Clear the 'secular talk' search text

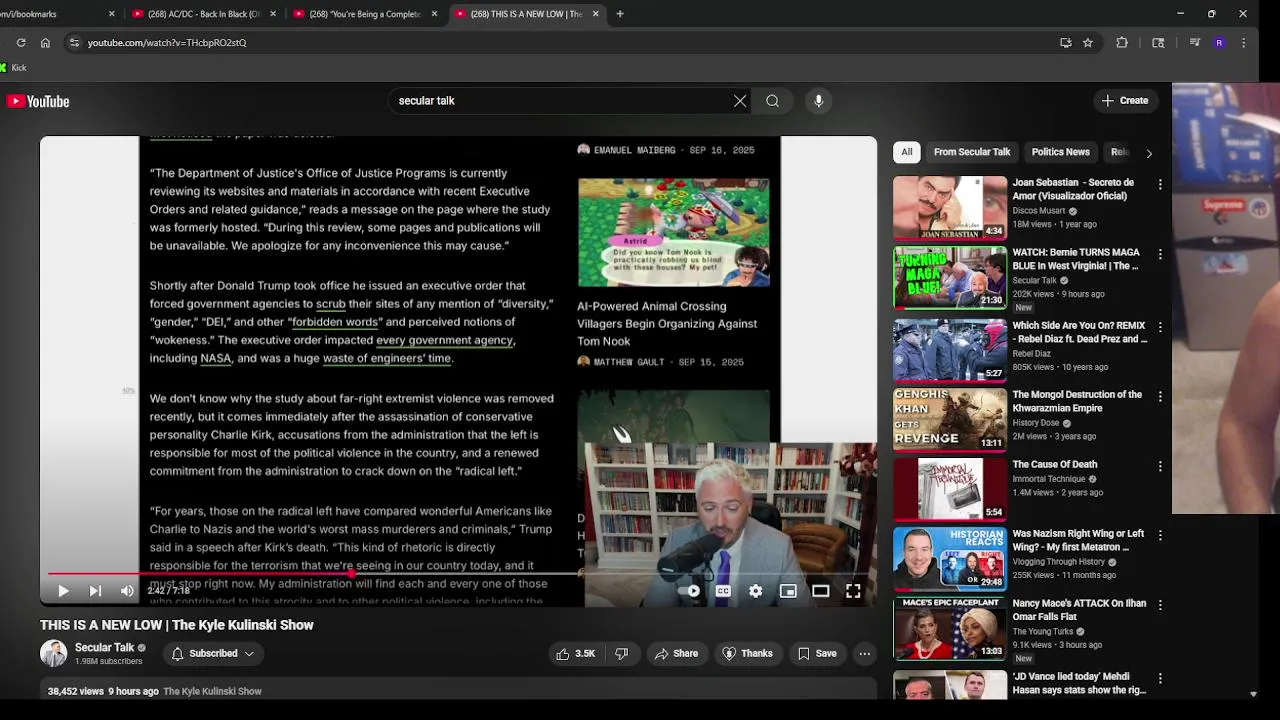(740, 101)
